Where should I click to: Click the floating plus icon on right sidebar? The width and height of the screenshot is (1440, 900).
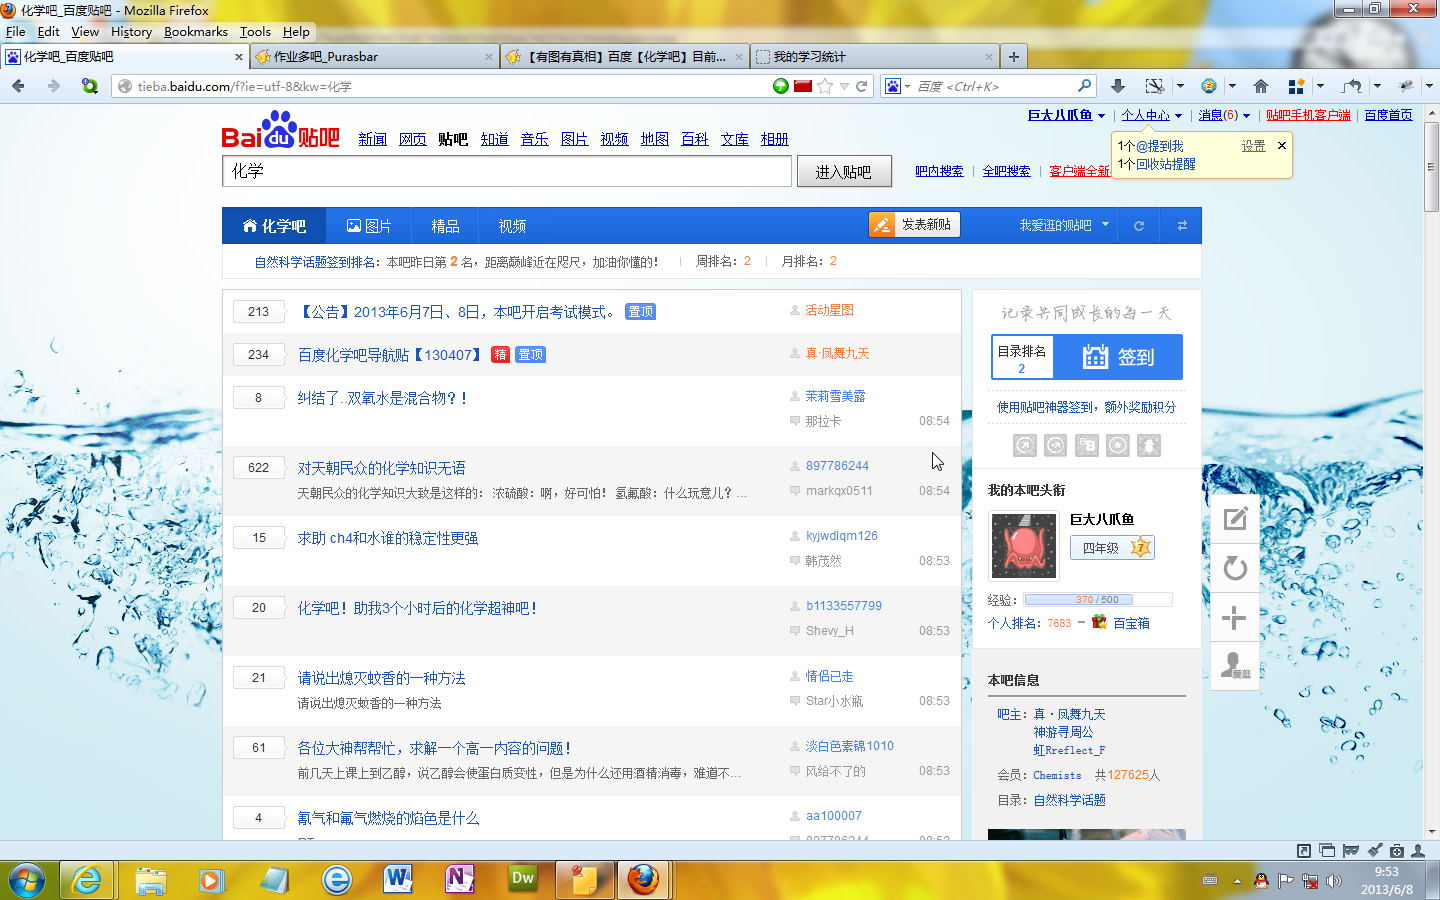[1235, 618]
